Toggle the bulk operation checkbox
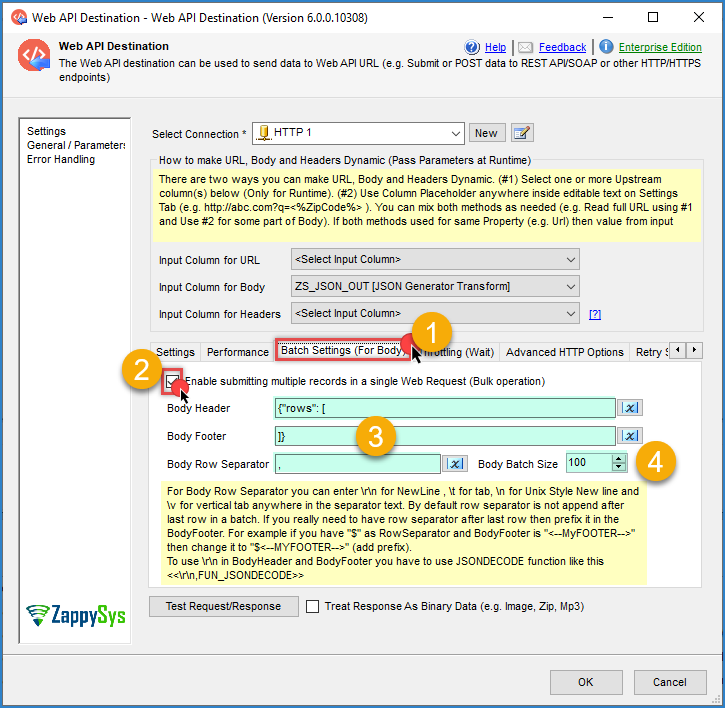725x708 pixels. point(172,382)
